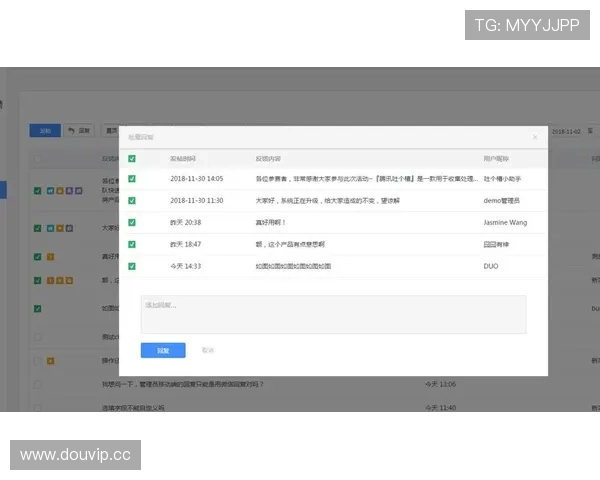Click the orange tag icon in background 真好用 row
The height and width of the screenshot is (480, 600).
coord(51,256)
